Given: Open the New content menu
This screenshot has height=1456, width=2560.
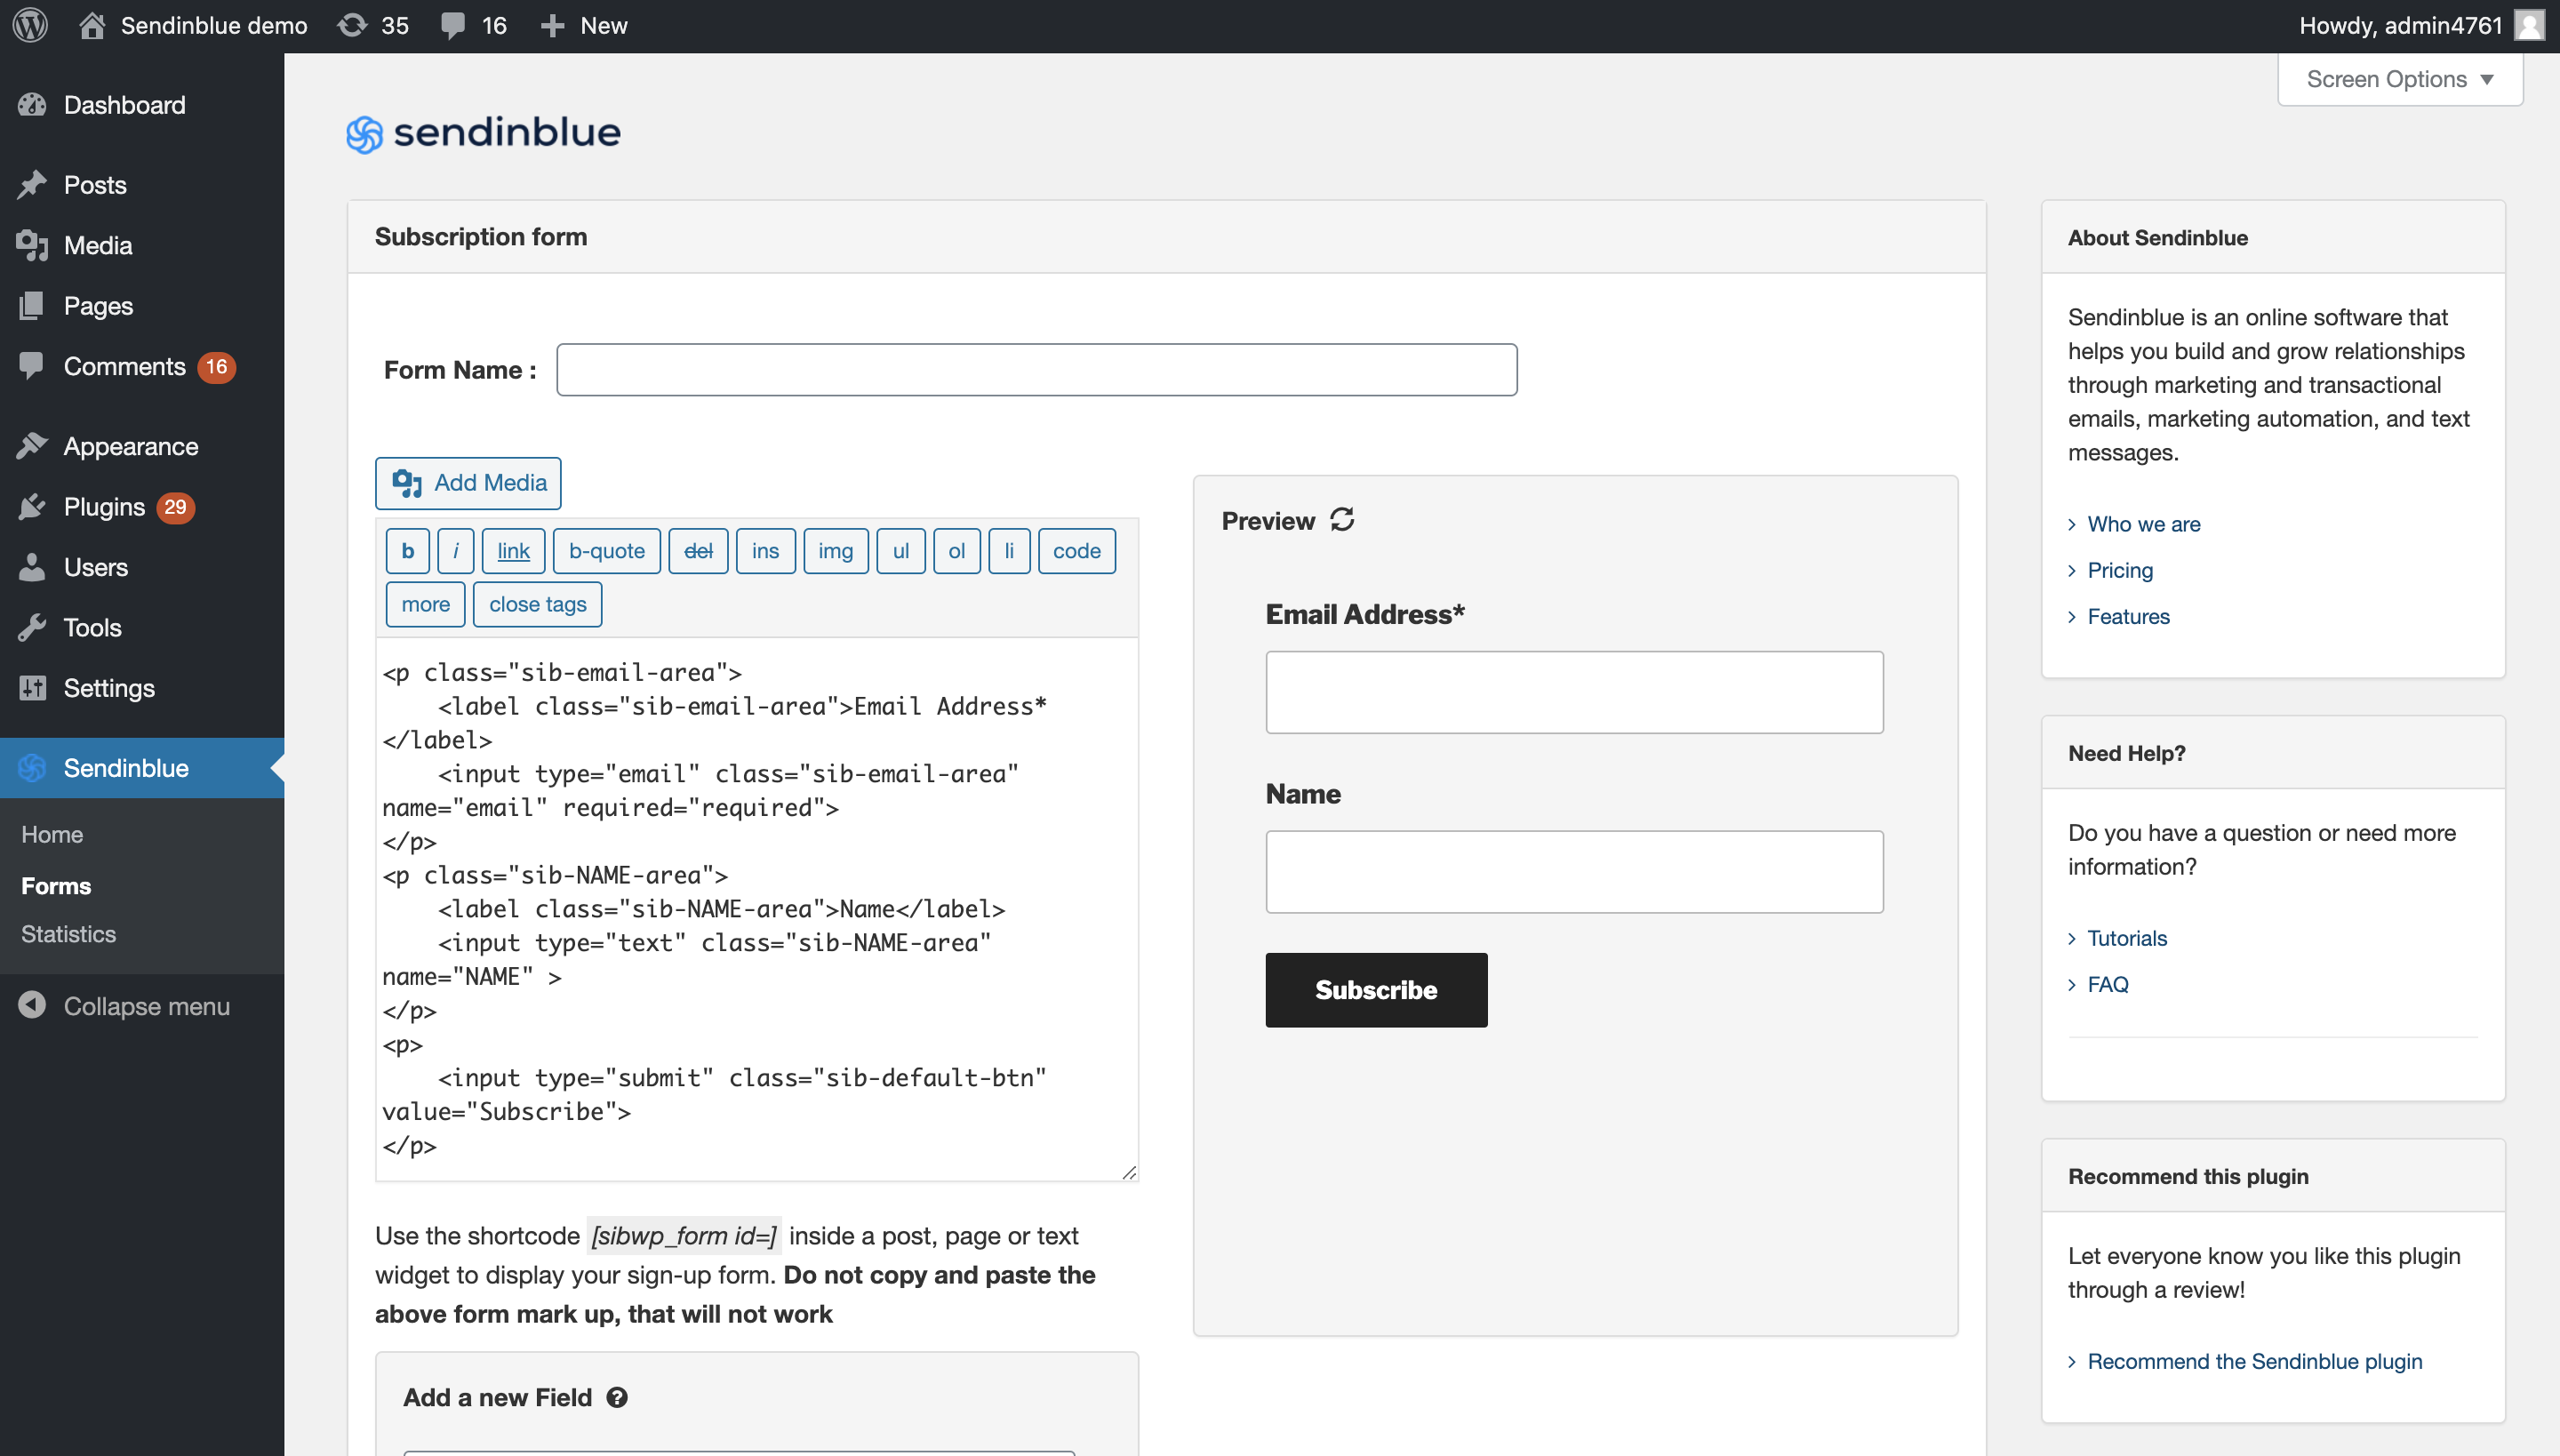Looking at the screenshot, I should coord(584,25).
